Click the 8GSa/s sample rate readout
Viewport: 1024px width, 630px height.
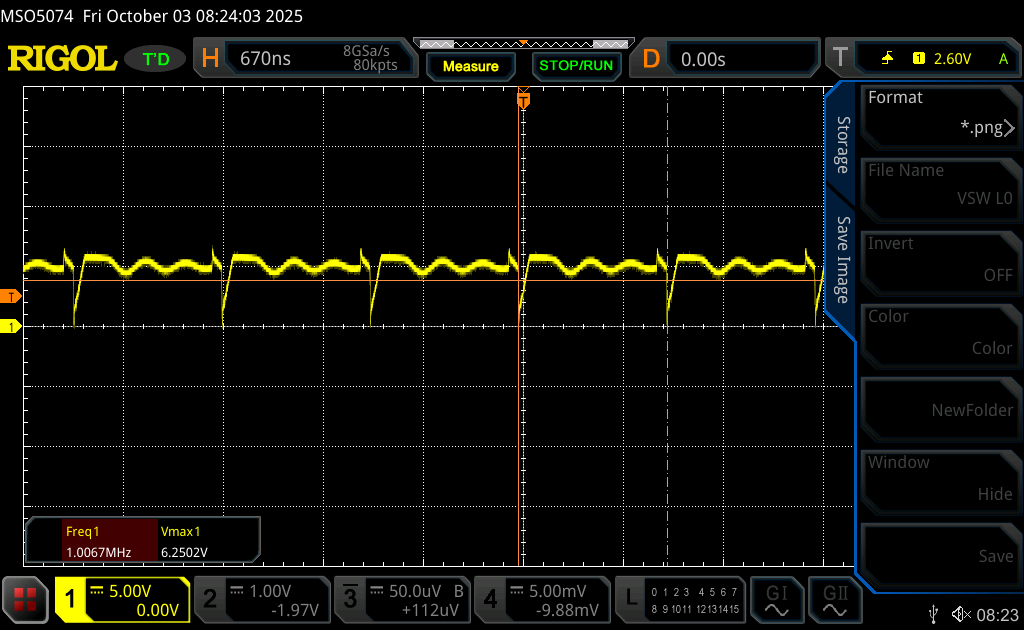[366, 51]
